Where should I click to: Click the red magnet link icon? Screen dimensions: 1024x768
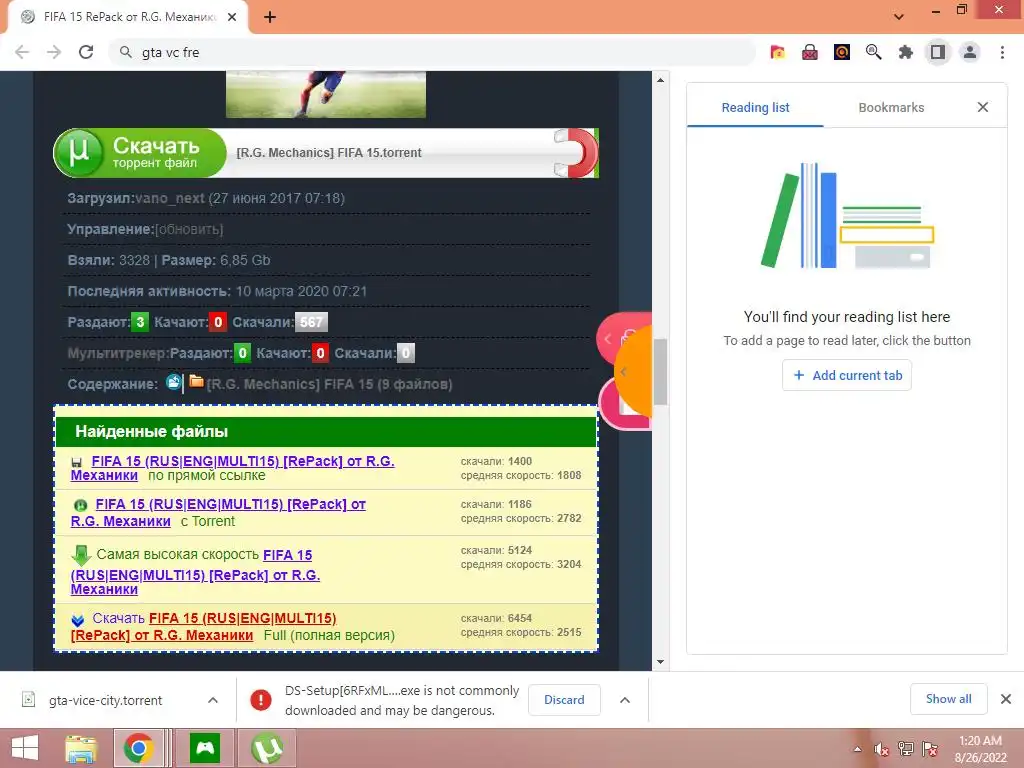(575, 153)
